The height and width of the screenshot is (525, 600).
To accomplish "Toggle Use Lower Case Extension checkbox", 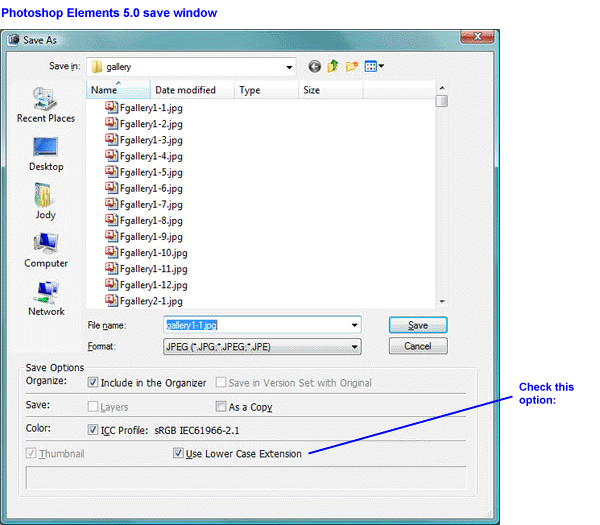I will 178,453.
